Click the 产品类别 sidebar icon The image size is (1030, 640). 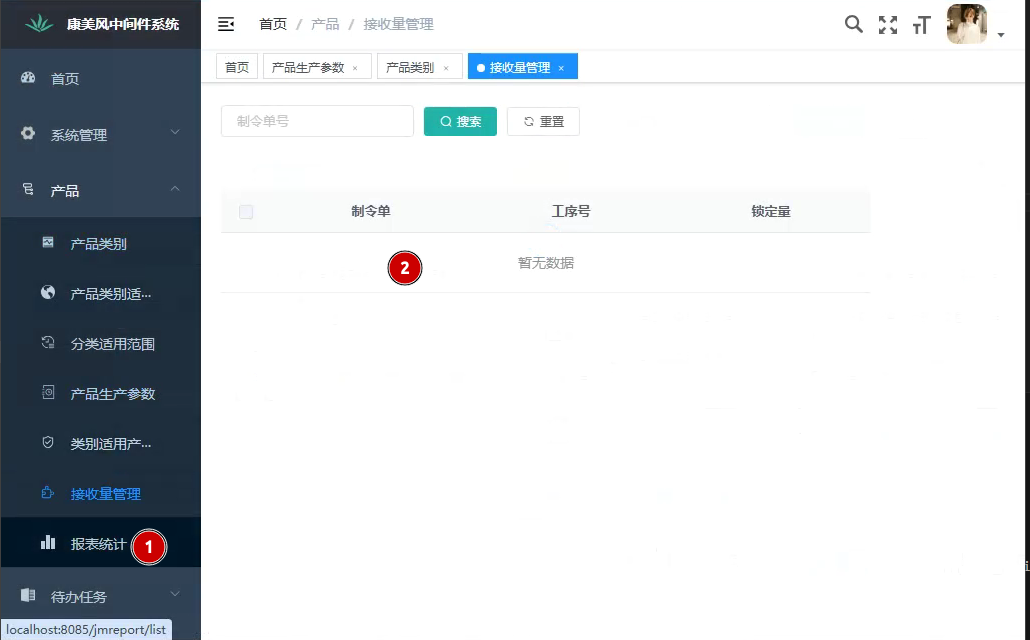[x=48, y=243]
